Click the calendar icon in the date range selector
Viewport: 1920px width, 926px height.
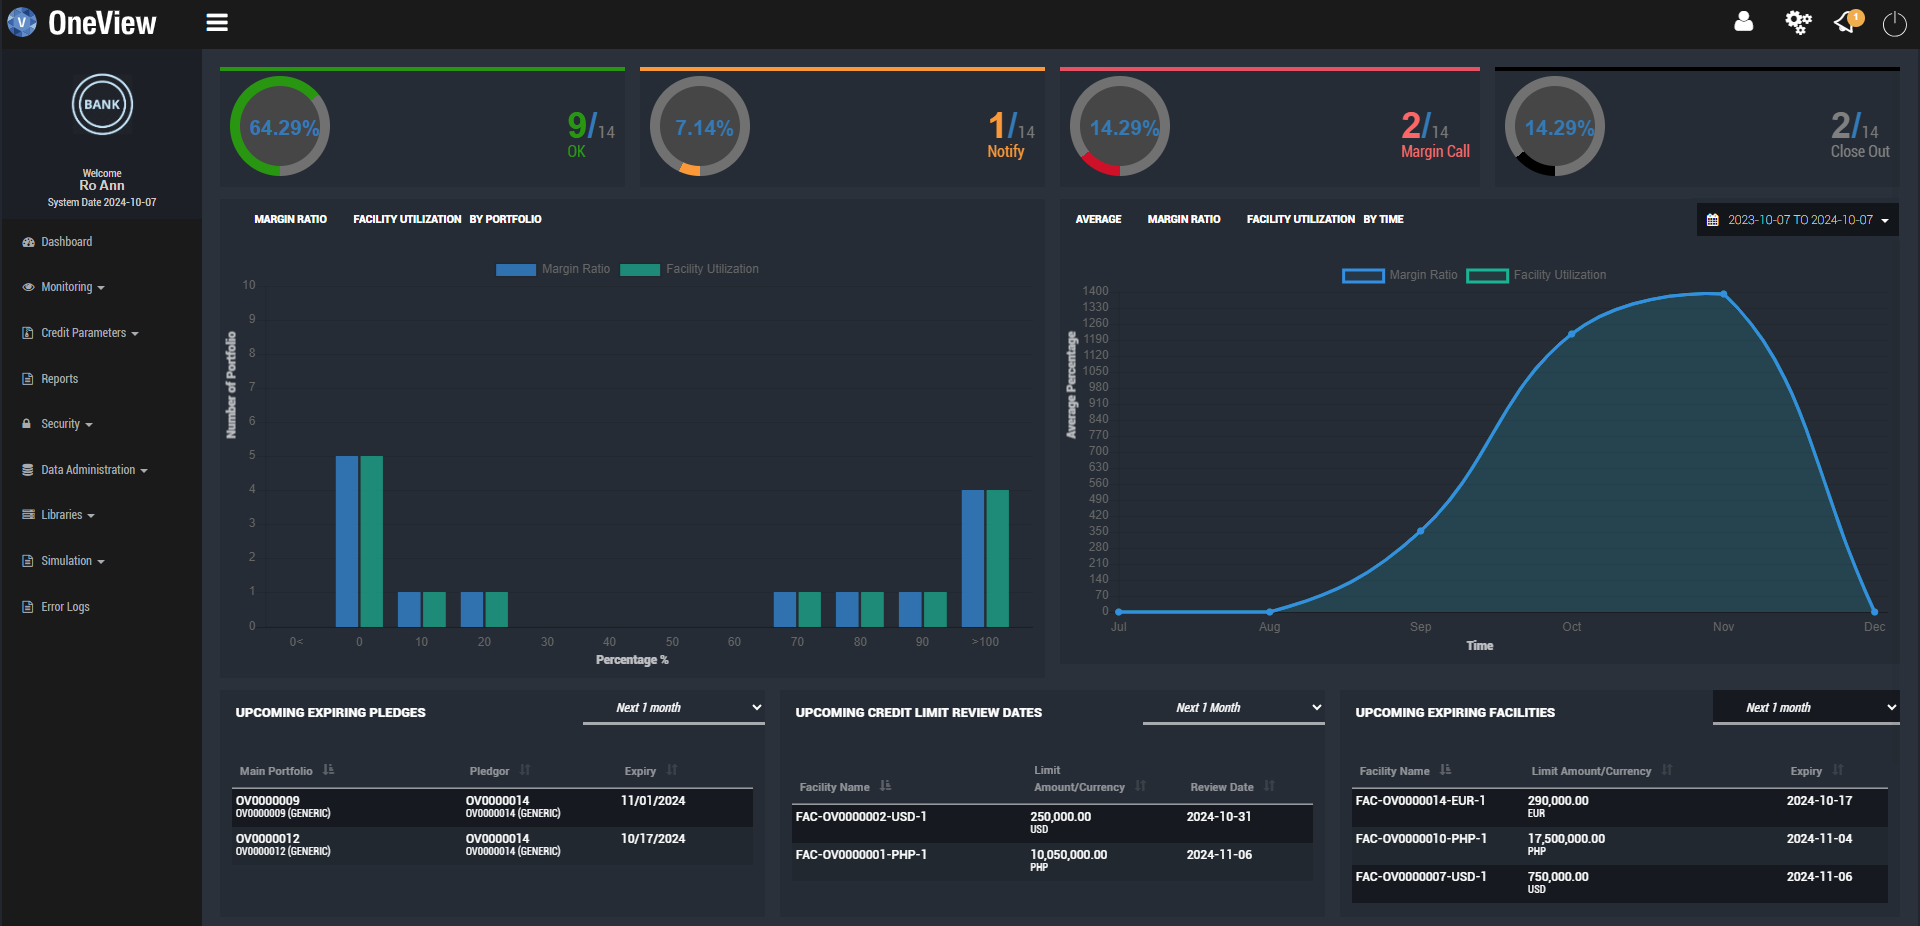[1712, 219]
